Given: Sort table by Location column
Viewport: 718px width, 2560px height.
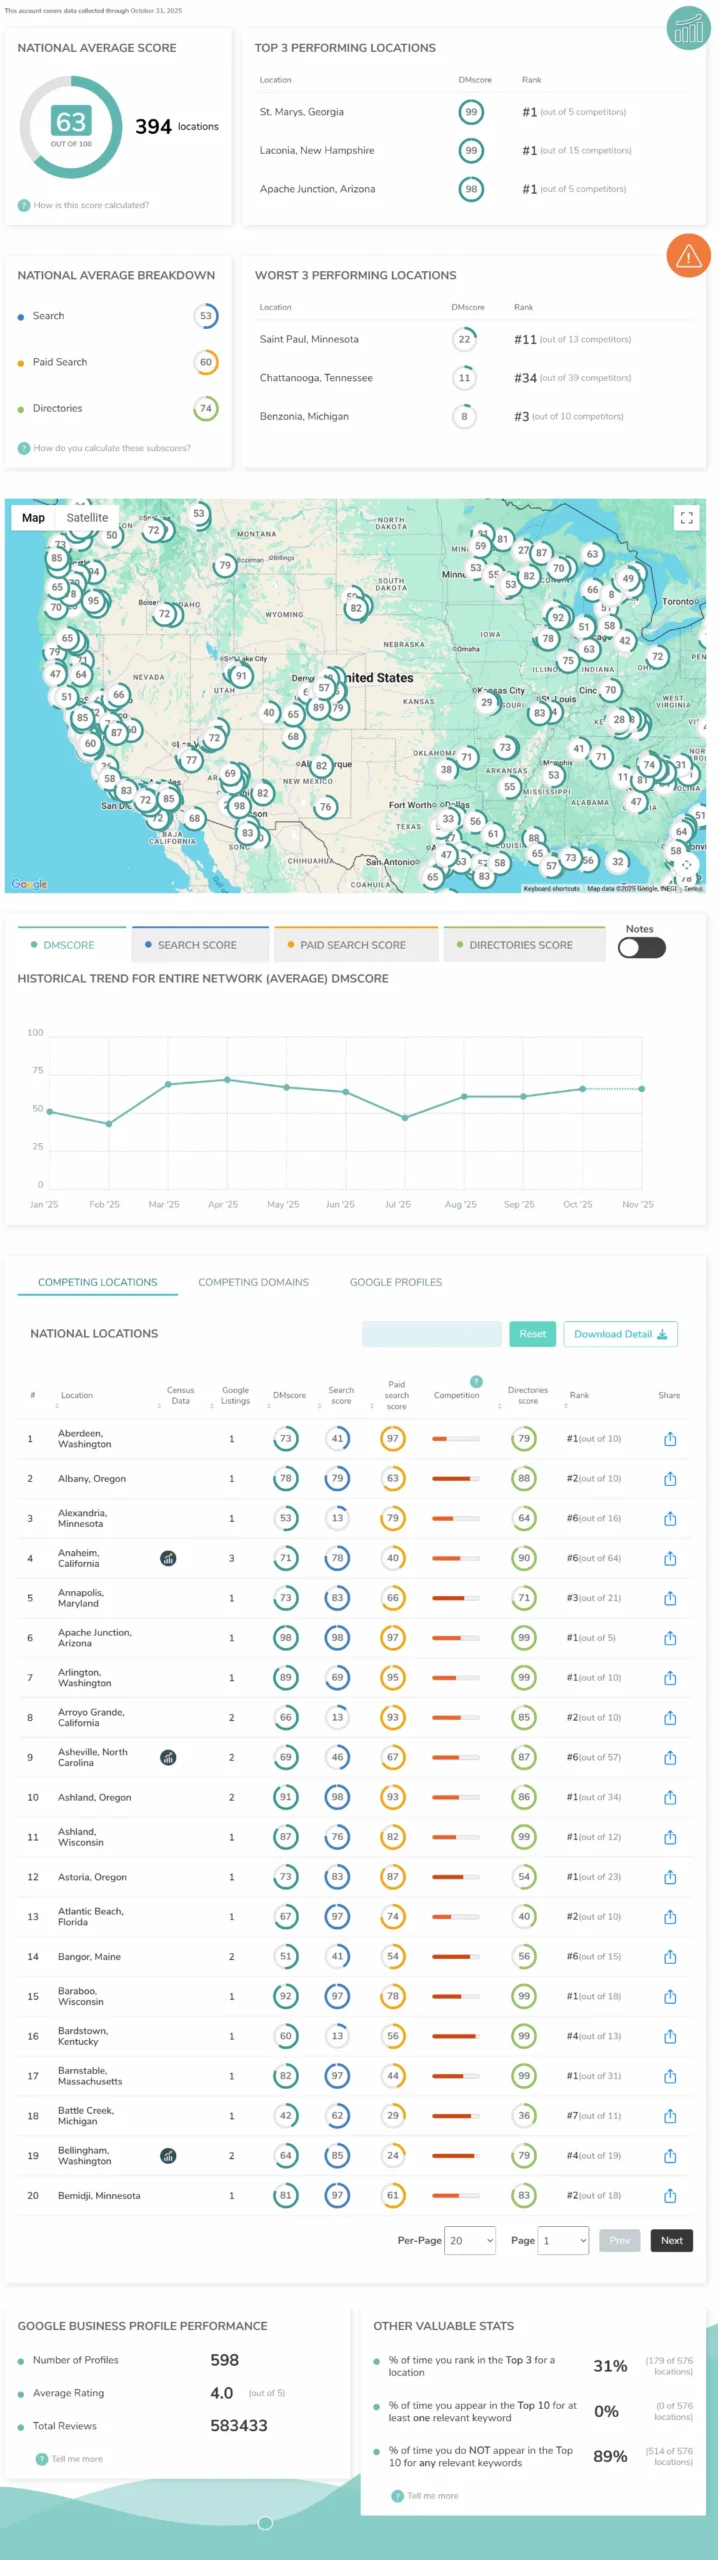Looking at the screenshot, I should [76, 1395].
